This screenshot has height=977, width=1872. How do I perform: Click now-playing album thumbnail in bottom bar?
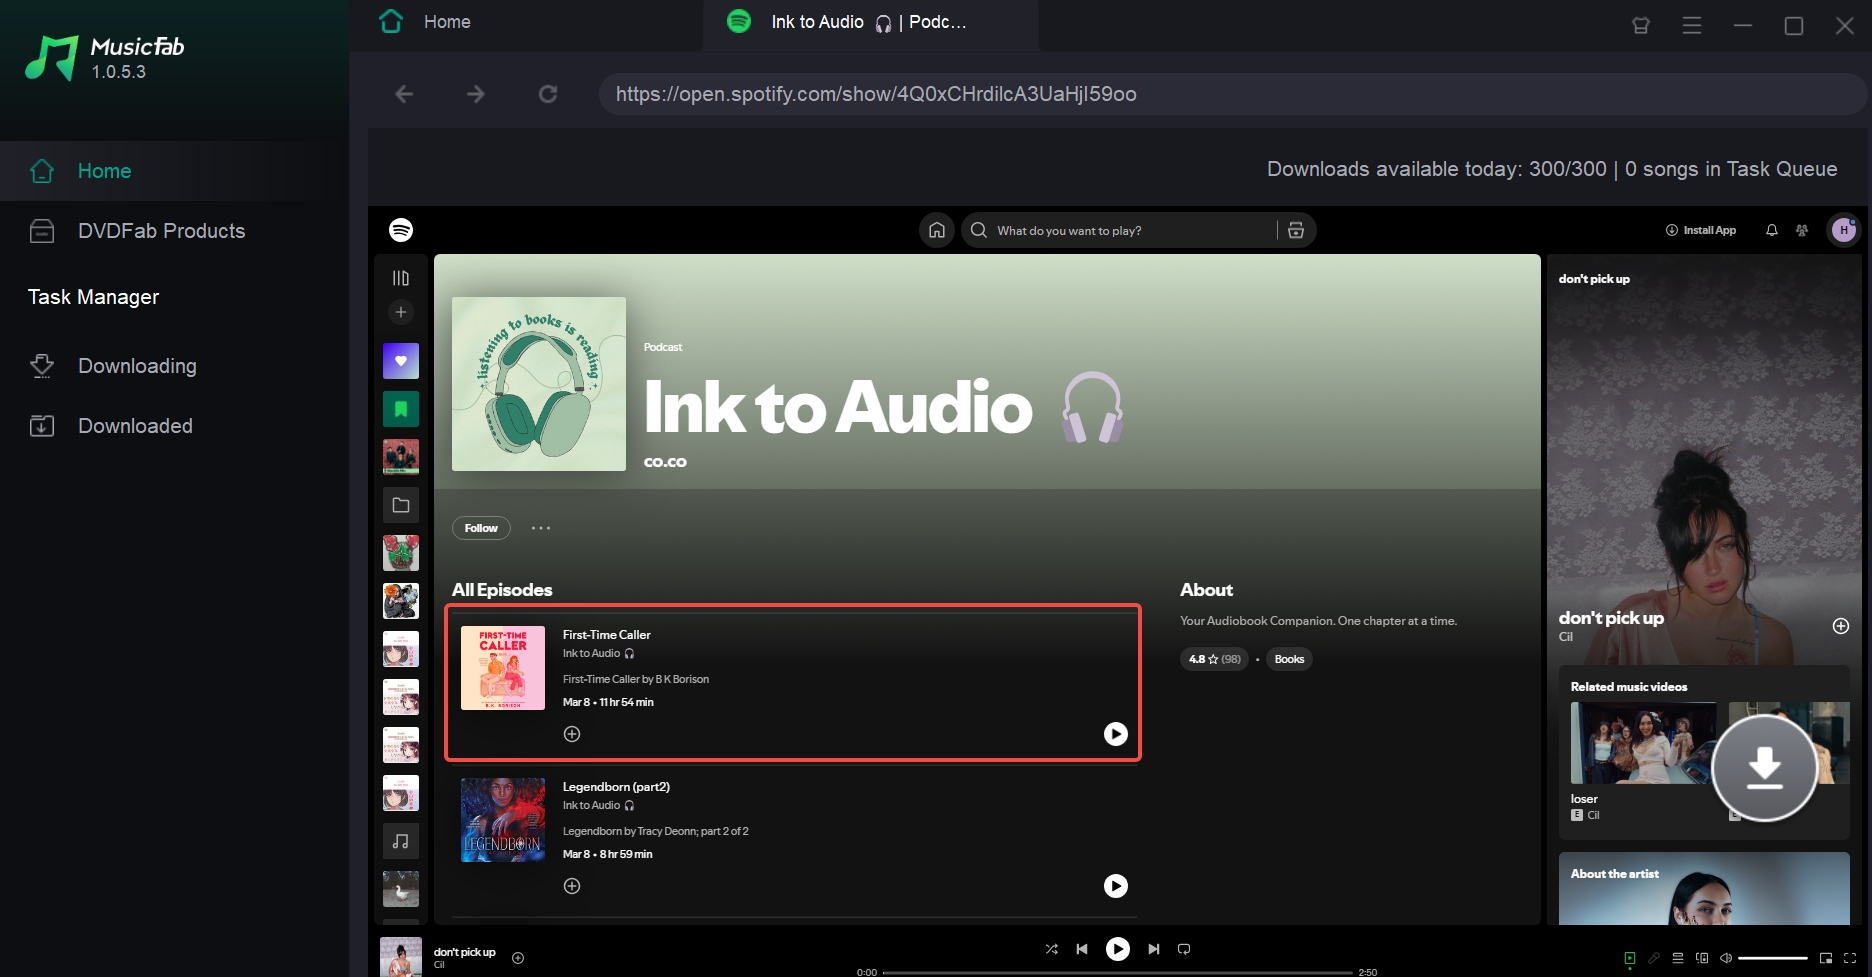[x=401, y=957]
